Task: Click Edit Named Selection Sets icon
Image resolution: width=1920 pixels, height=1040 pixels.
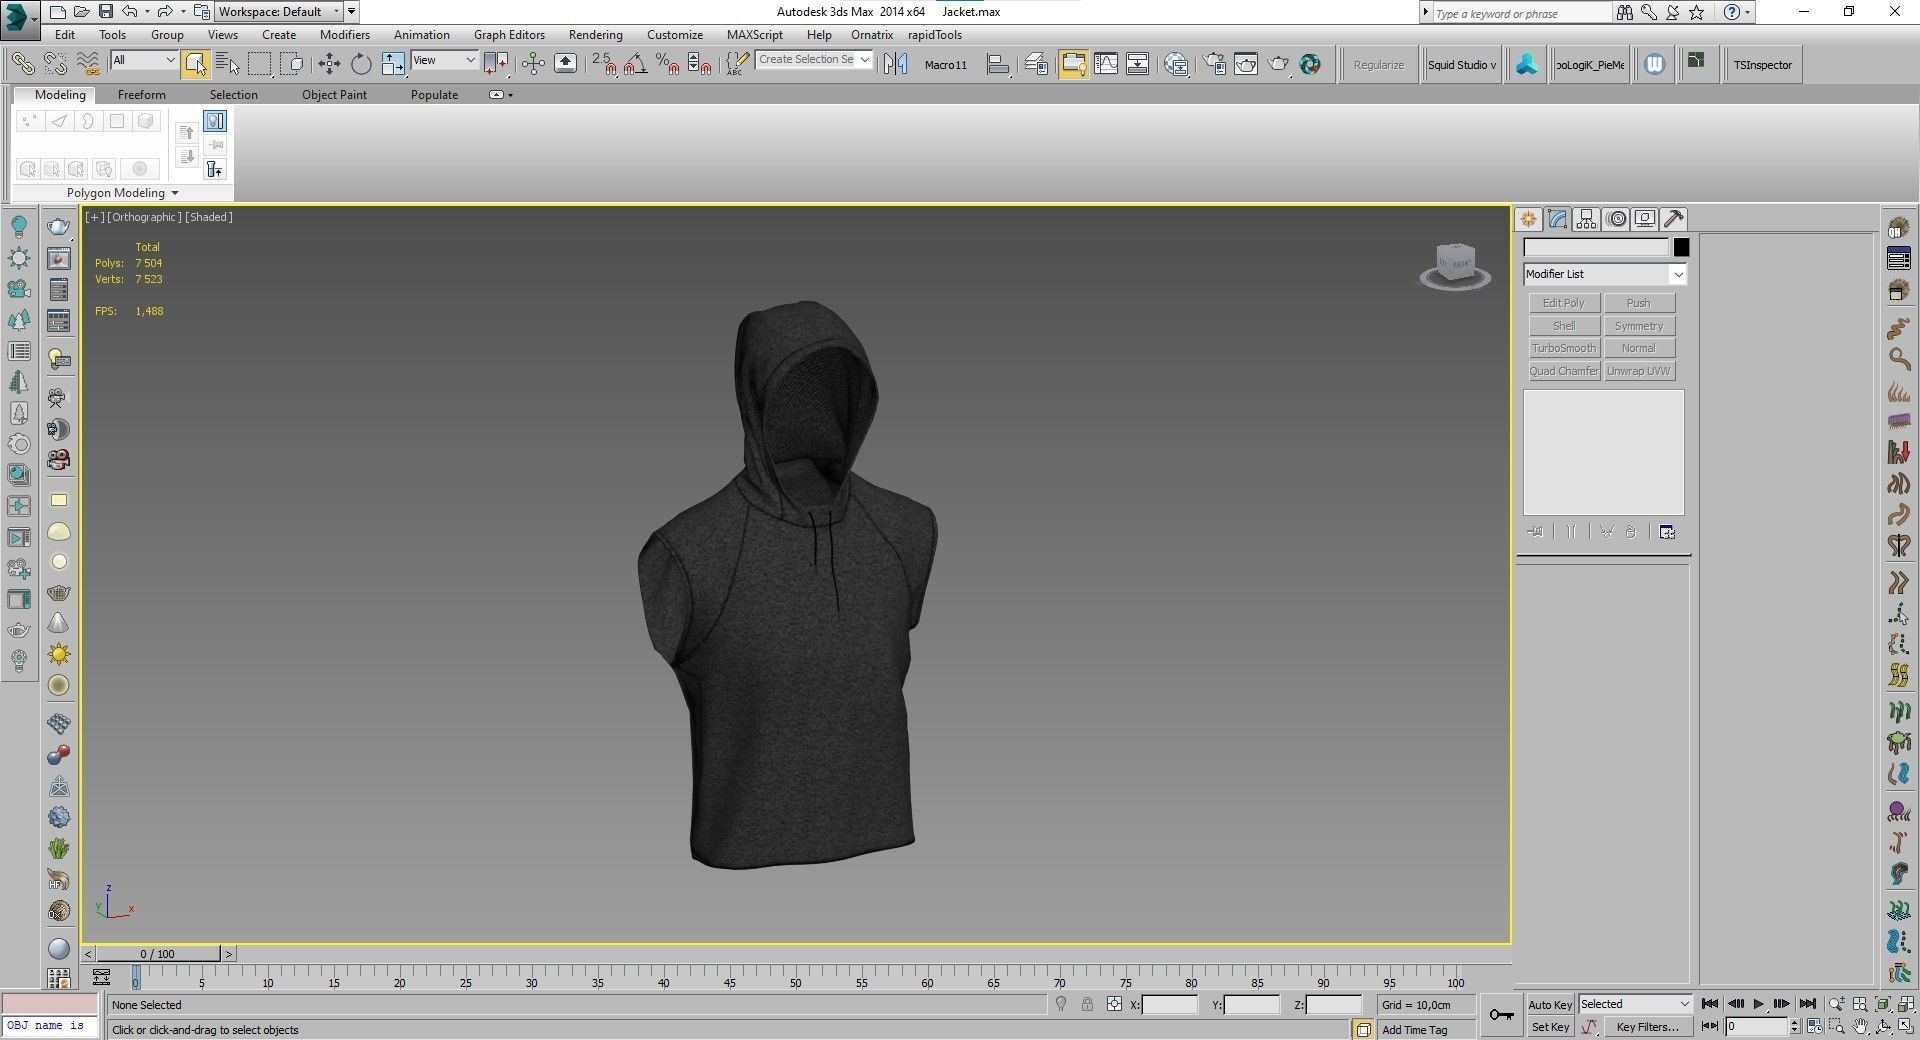Action: coord(738,65)
